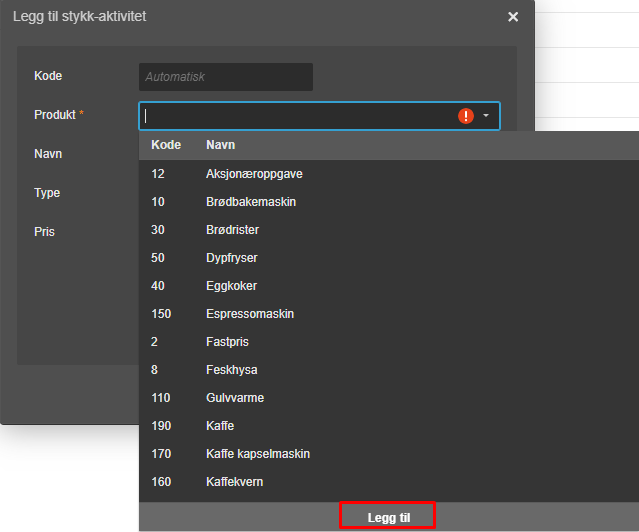Image resolution: width=639 pixels, height=532 pixels.
Task: Click the Kode input field showing Automatisk
Action: [226, 77]
